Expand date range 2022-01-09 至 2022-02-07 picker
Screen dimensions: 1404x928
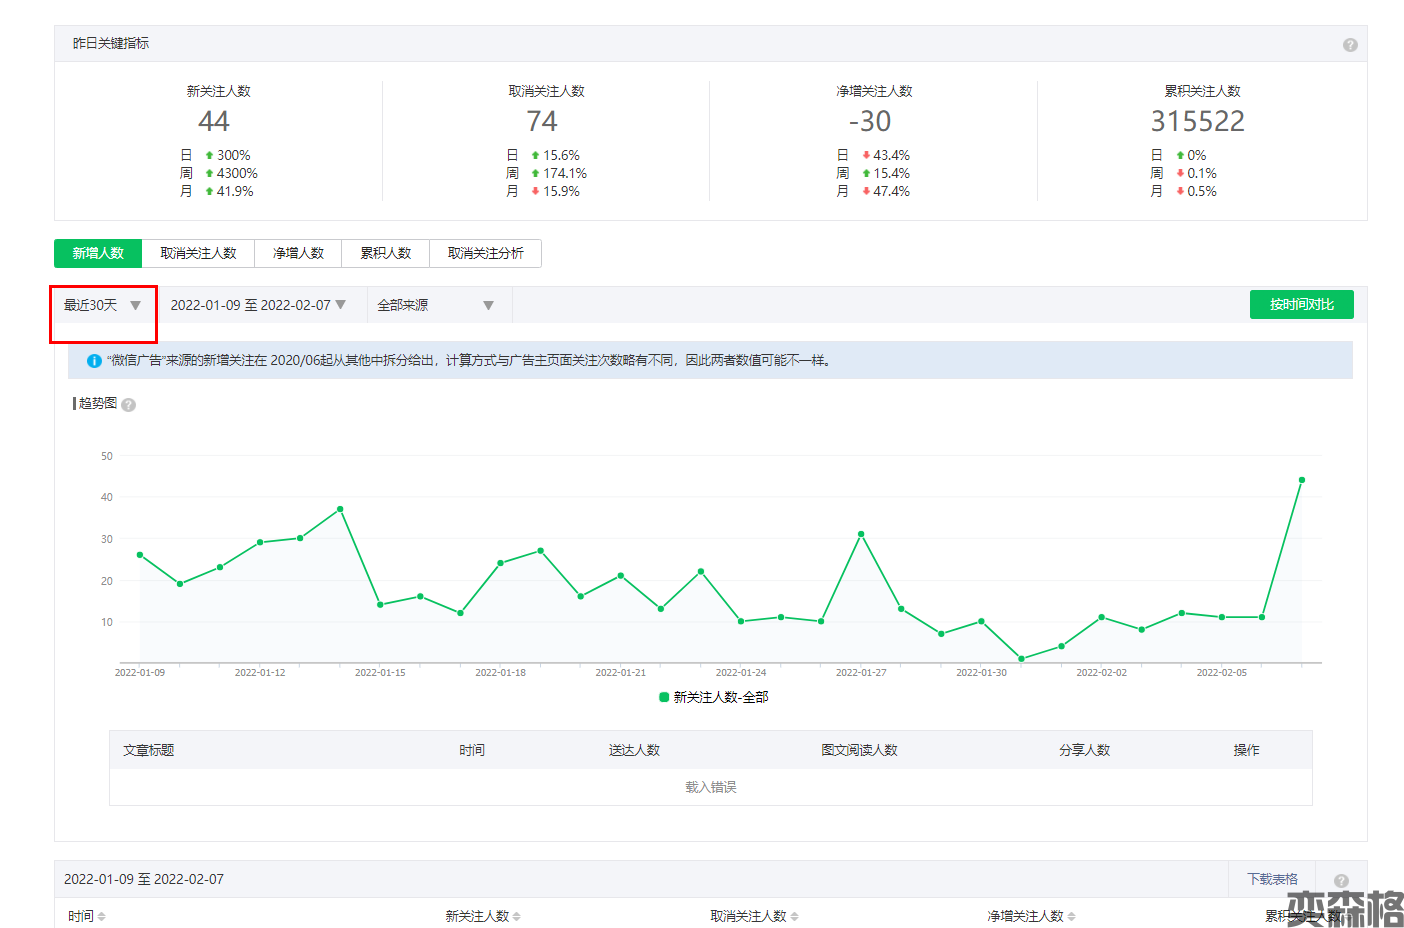click(x=258, y=305)
